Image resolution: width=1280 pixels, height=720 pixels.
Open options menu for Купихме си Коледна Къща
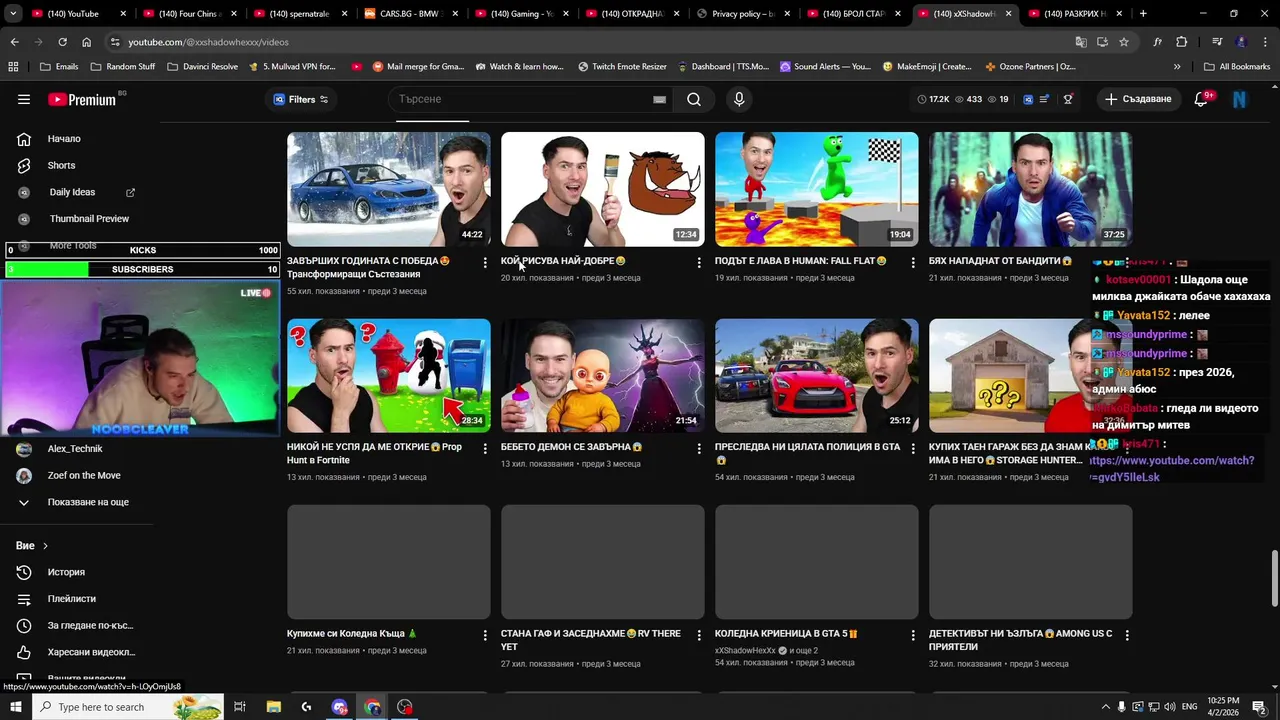[x=485, y=635]
